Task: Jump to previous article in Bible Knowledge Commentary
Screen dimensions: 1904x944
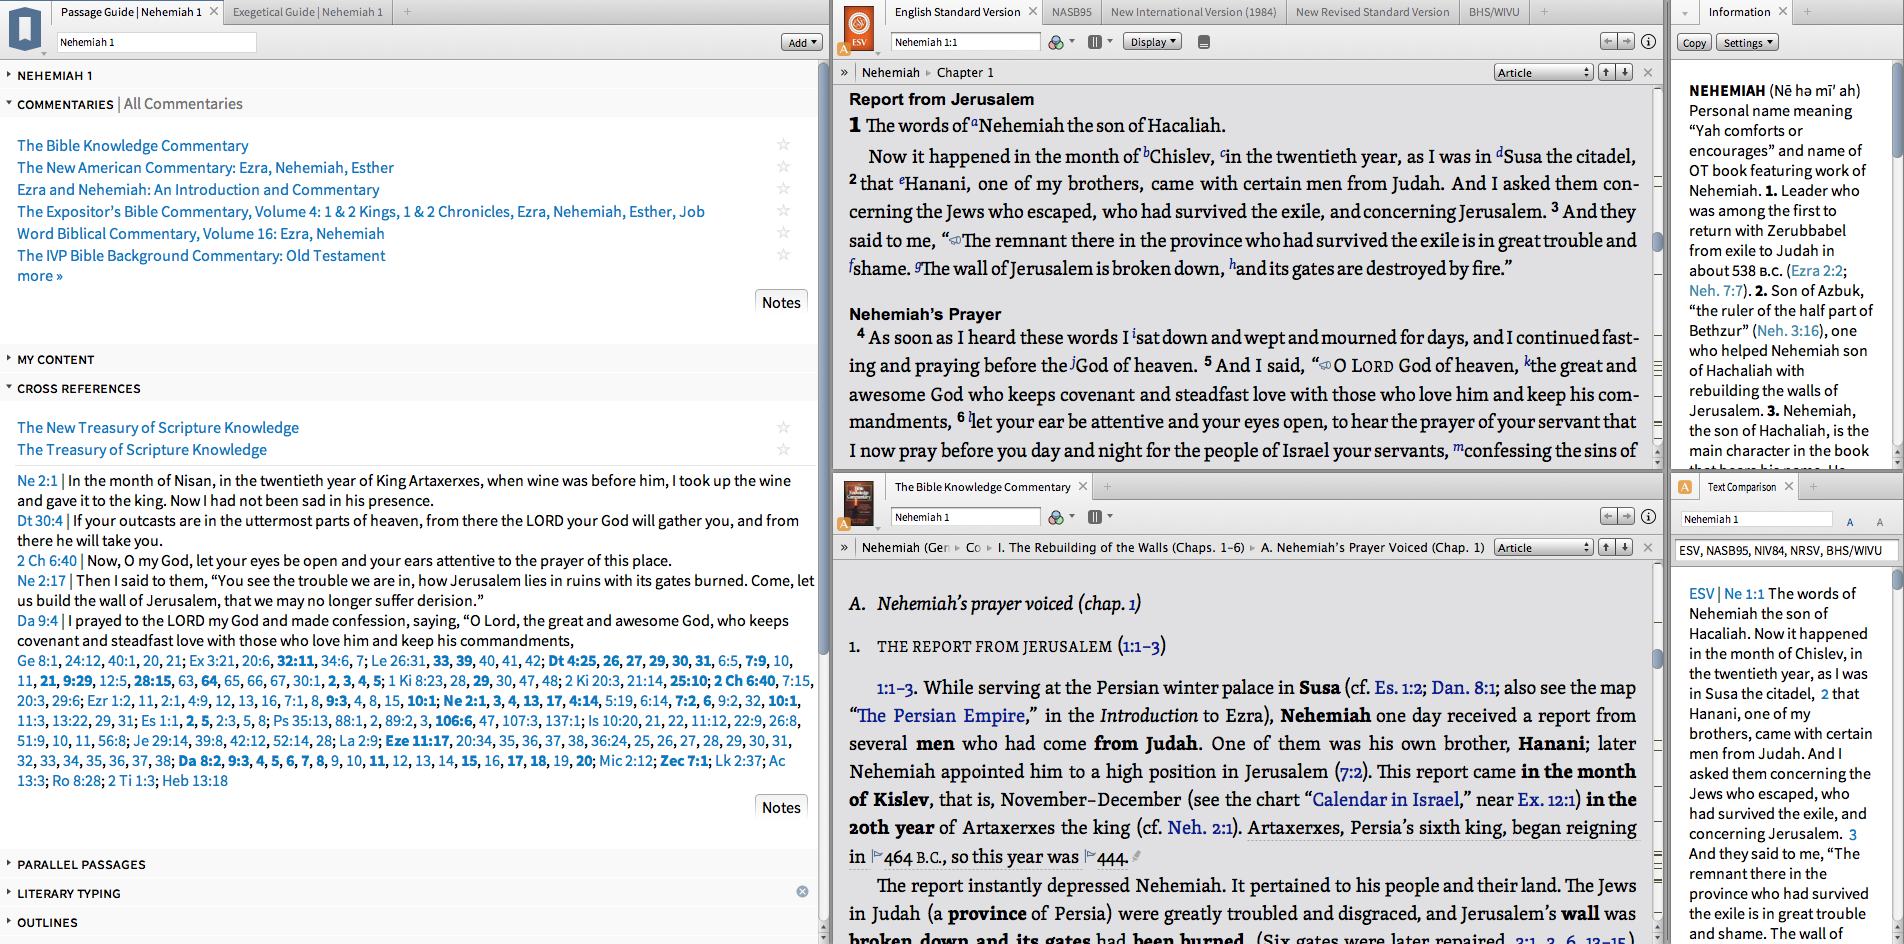Action: point(1605,547)
